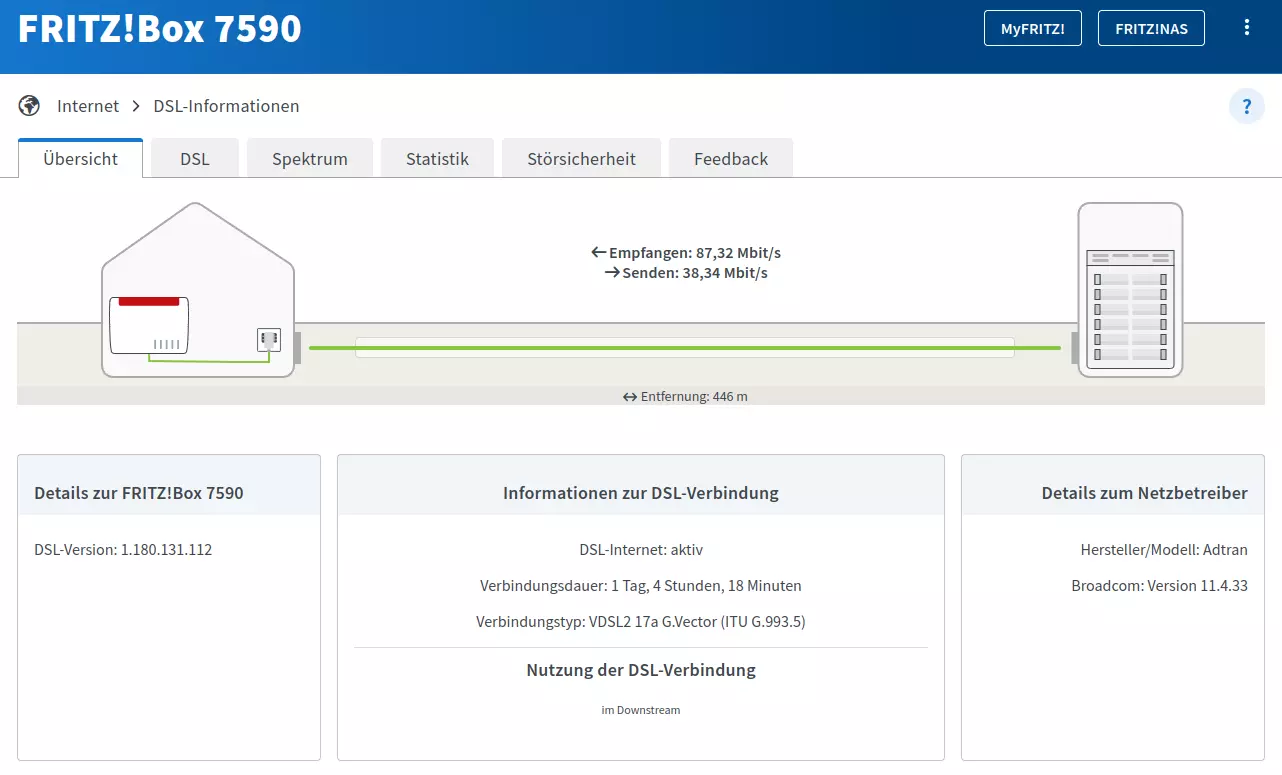This screenshot has height=775, width=1282.
Task: Click the Empfangen: 87,32 Mbit/s value
Action: click(x=686, y=253)
